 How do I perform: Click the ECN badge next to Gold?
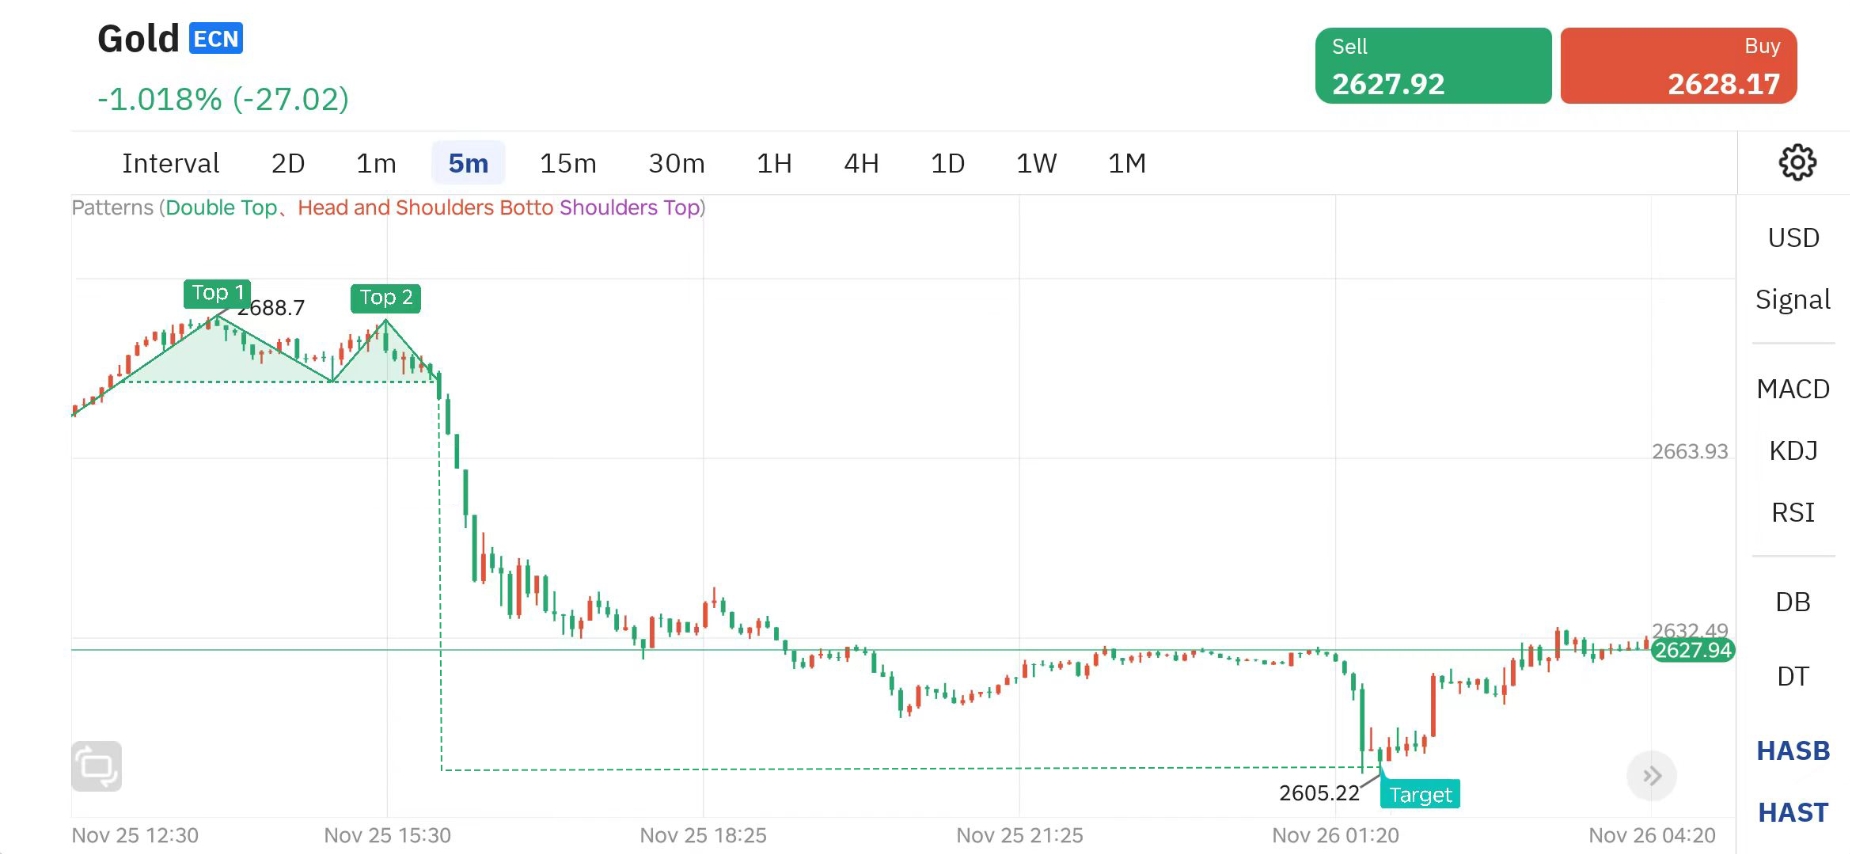(216, 39)
